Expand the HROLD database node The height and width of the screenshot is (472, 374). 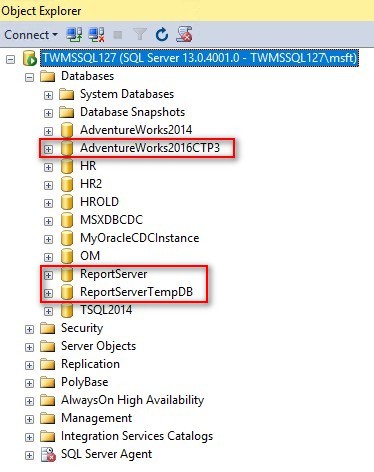click(48, 203)
